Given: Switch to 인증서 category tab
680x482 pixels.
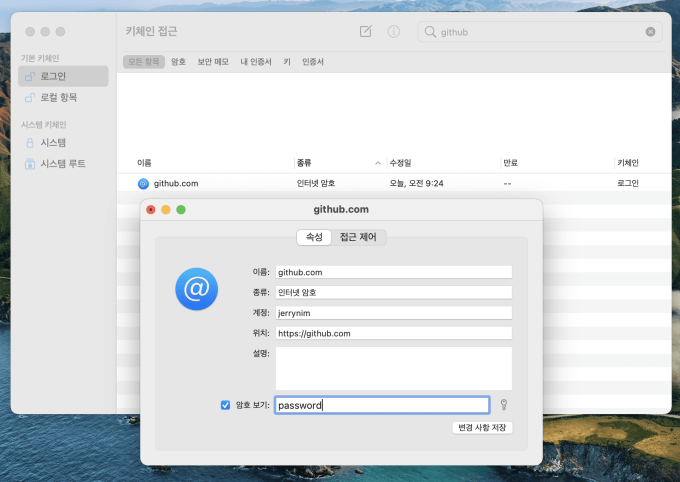Looking at the screenshot, I should tap(313, 62).
